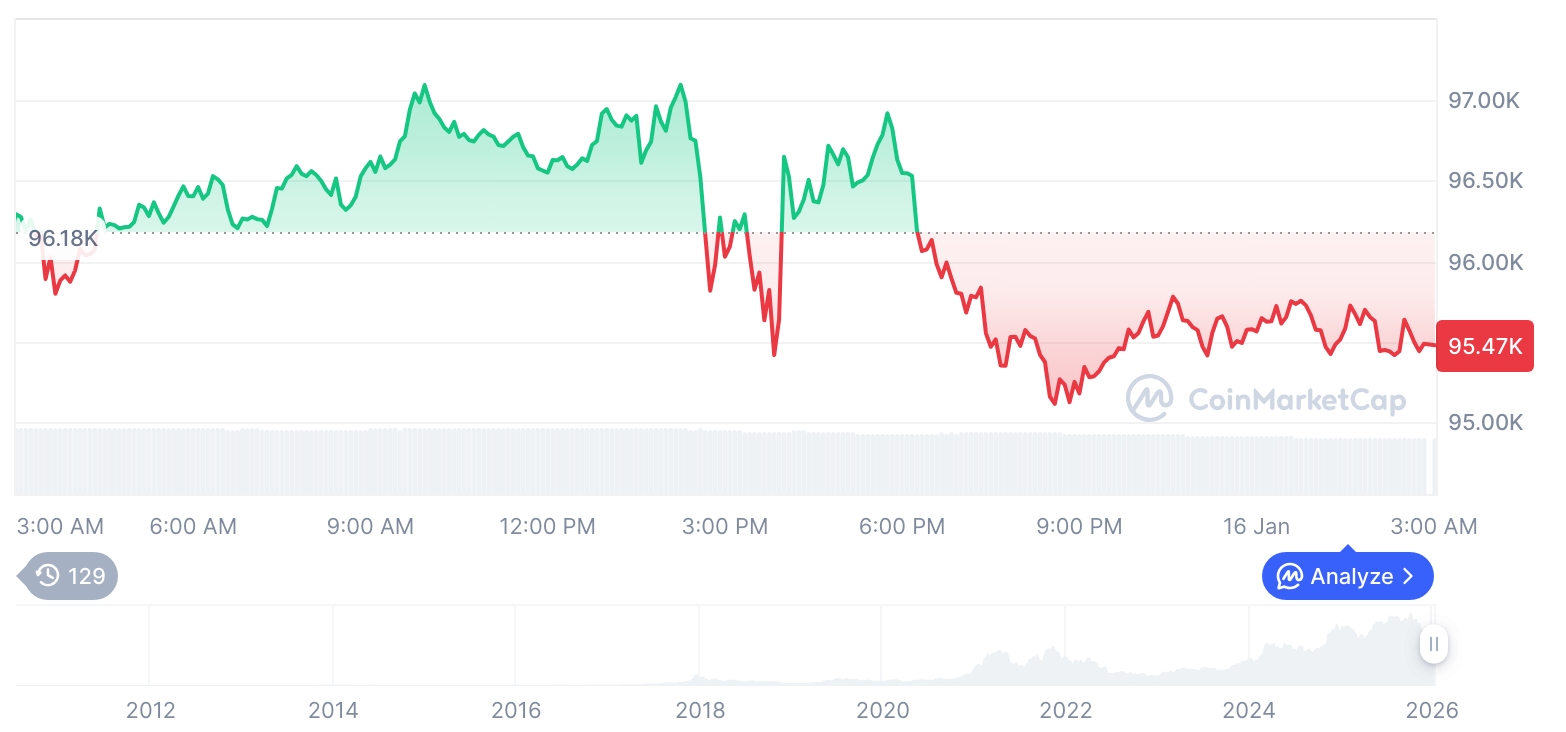Jump to 2018 in the year navigator

(700, 710)
